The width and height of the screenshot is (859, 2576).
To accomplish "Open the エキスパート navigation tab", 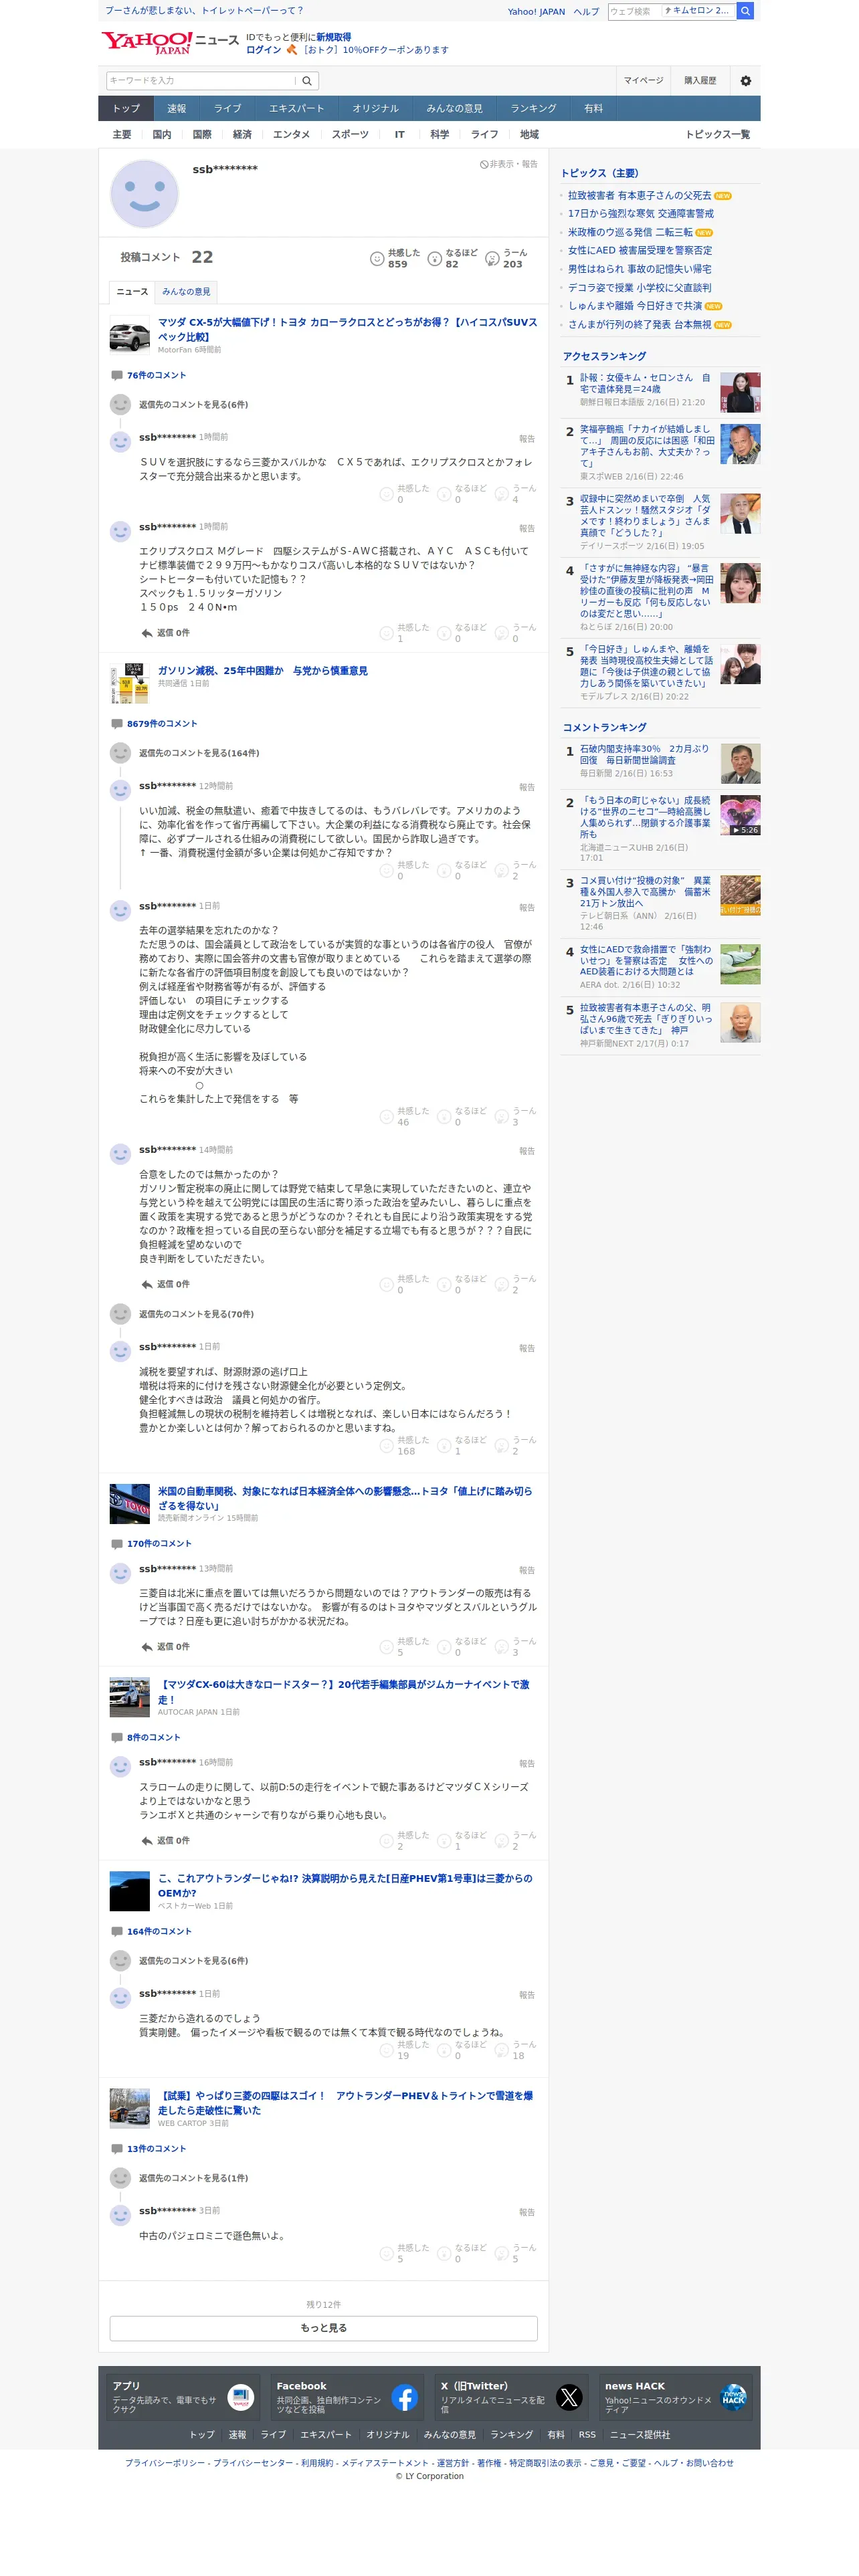I will tap(296, 108).
